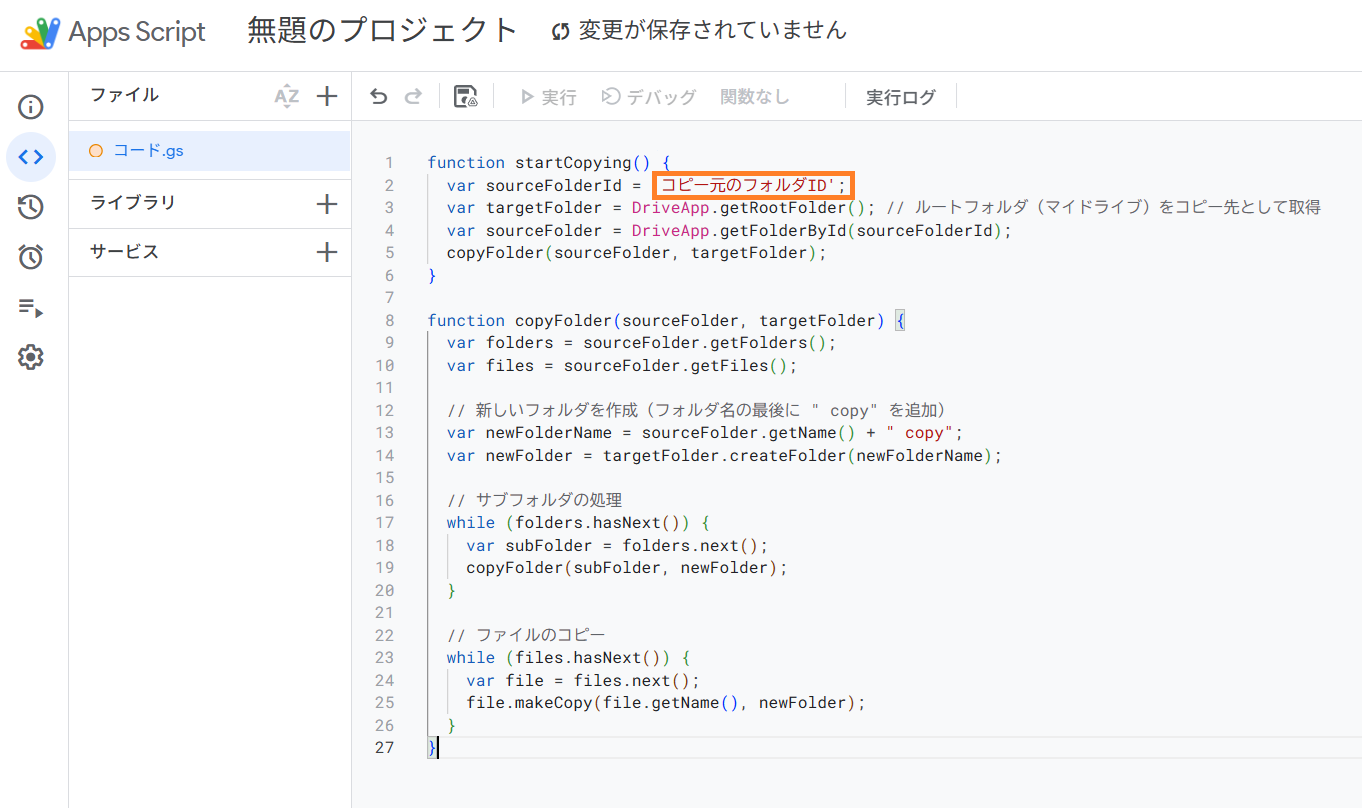
Task: Open the Overview info icon in sidebar
Action: point(31,107)
